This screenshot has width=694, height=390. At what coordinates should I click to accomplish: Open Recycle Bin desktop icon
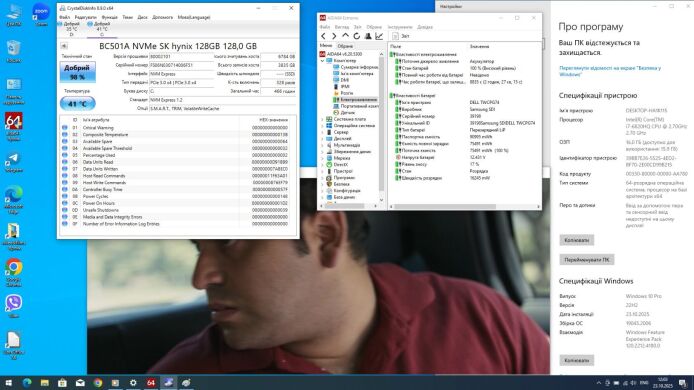tap(14, 51)
